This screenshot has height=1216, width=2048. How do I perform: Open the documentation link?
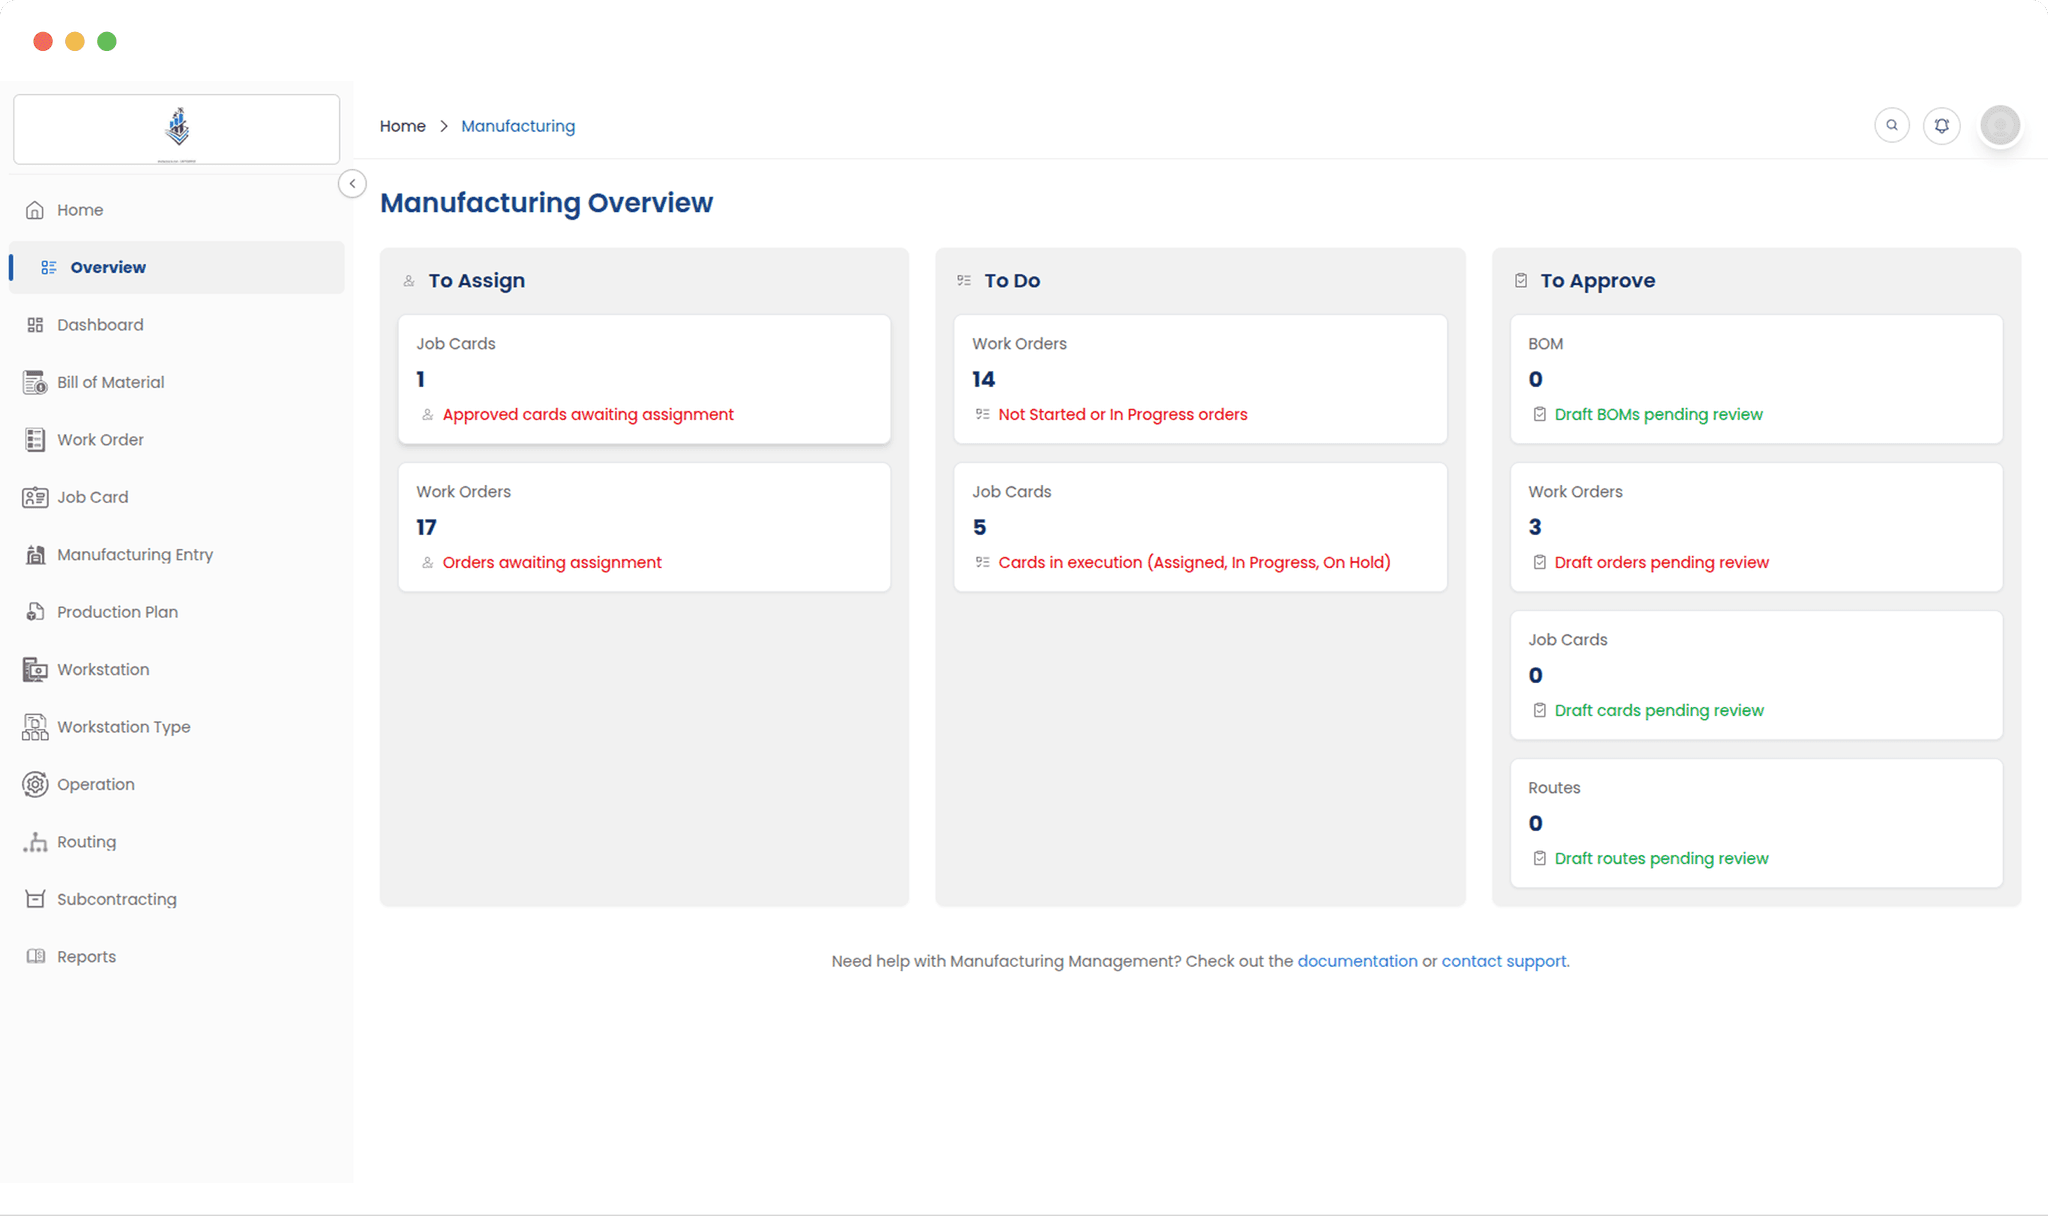click(1356, 961)
